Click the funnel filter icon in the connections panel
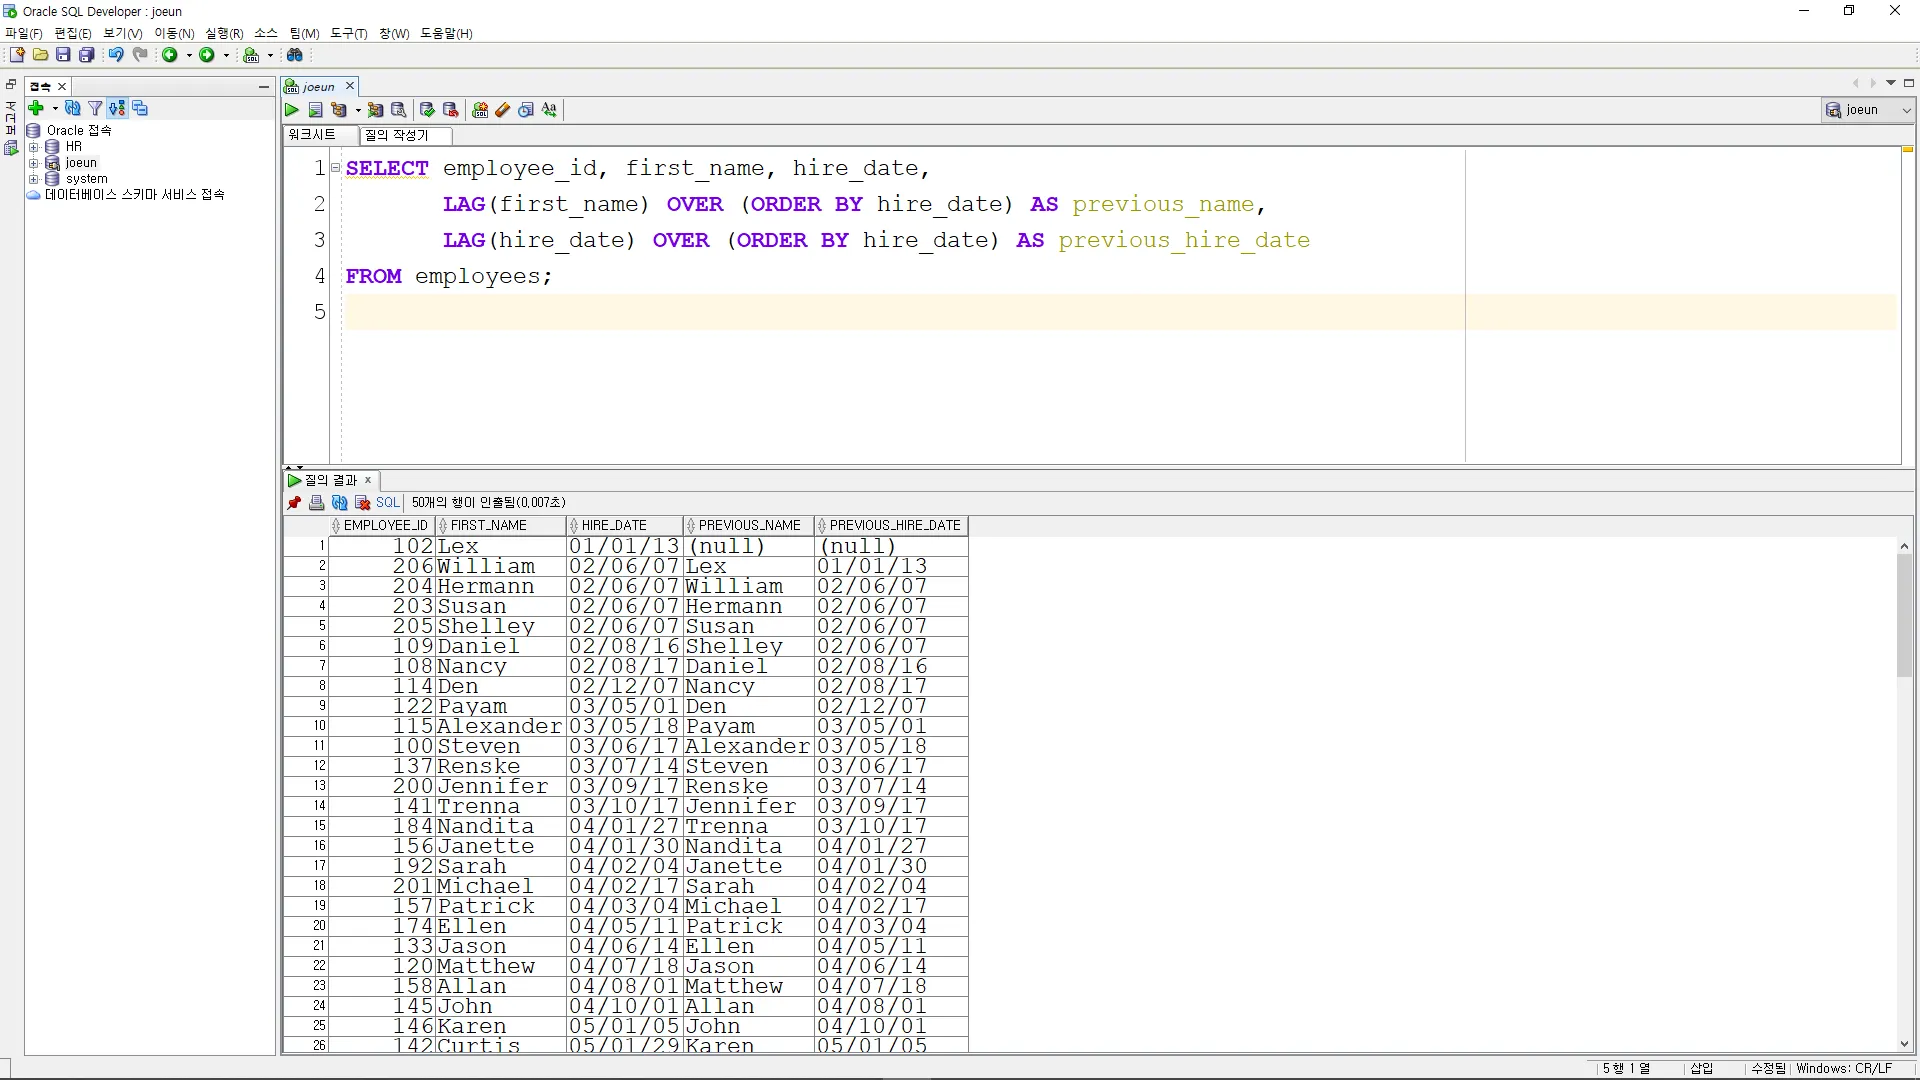1920x1080 pixels. pos(95,108)
